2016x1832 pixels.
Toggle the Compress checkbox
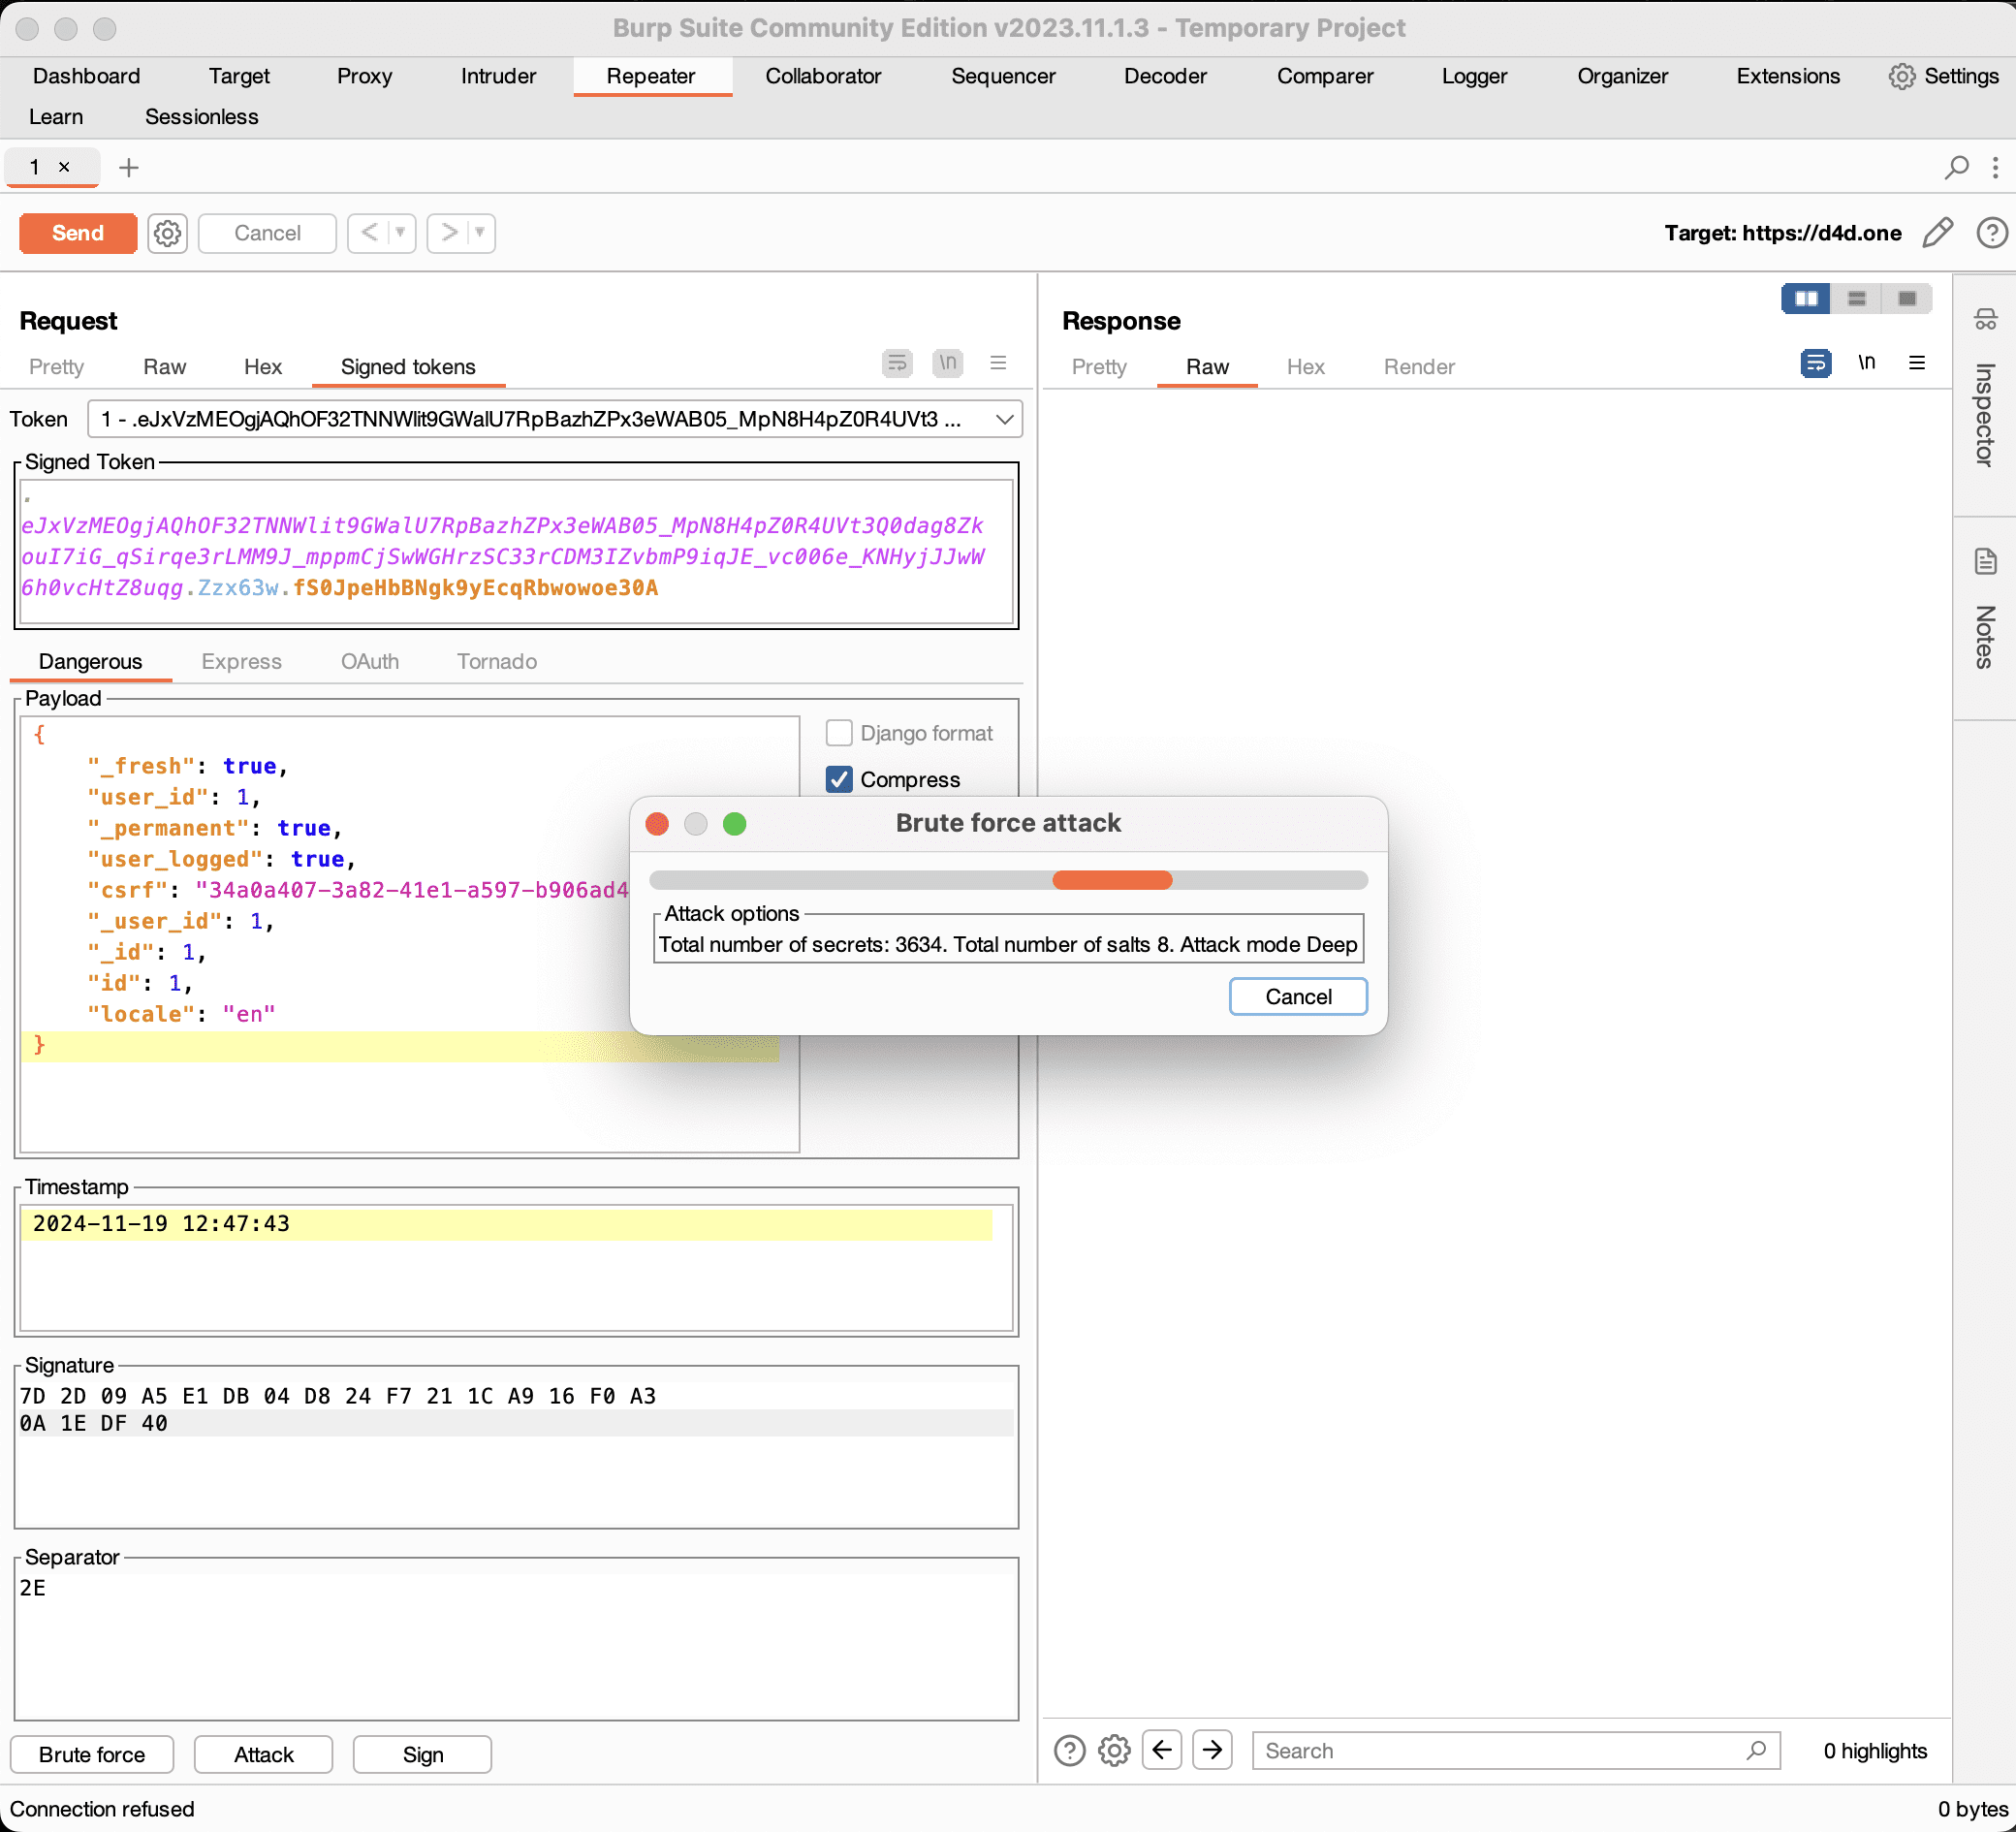click(x=843, y=778)
